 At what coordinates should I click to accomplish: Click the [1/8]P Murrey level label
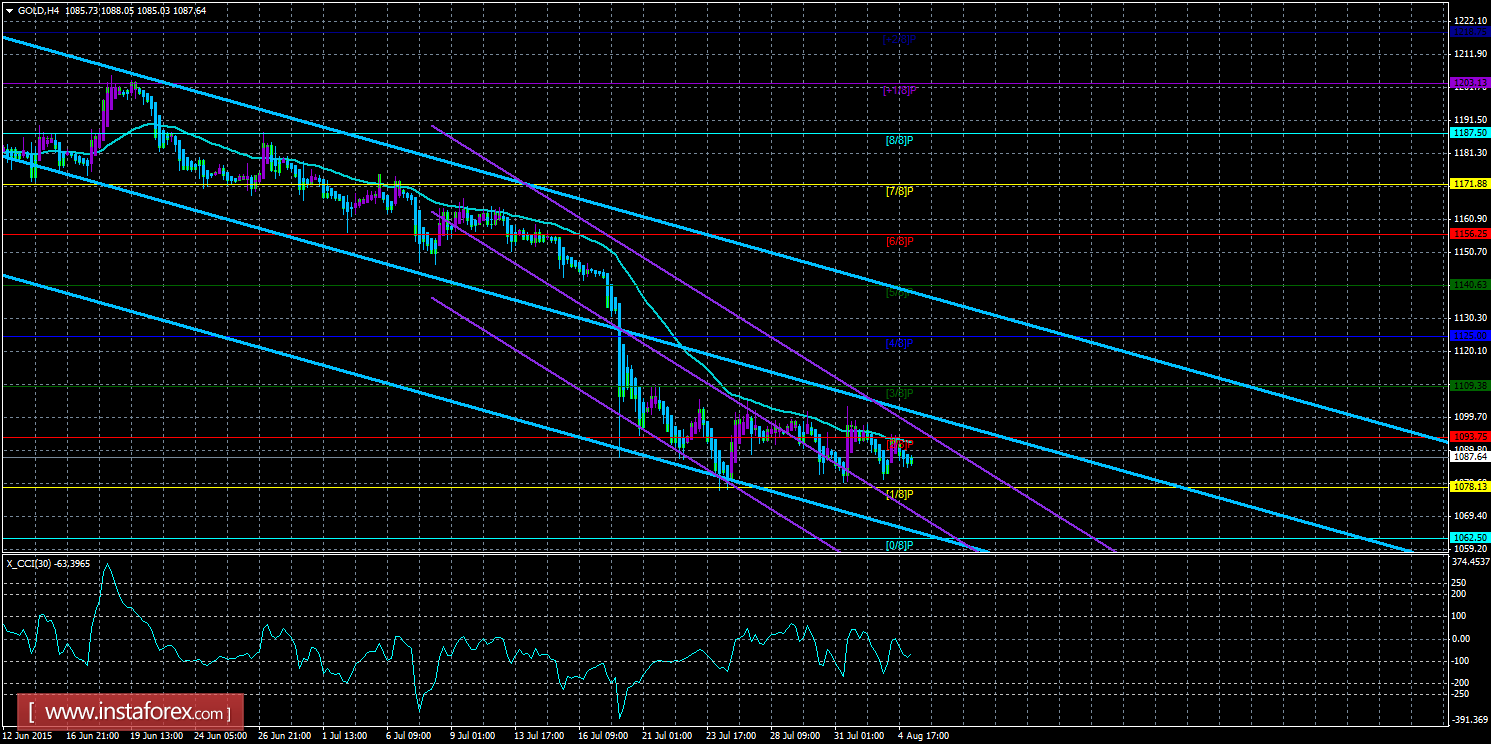(x=900, y=494)
